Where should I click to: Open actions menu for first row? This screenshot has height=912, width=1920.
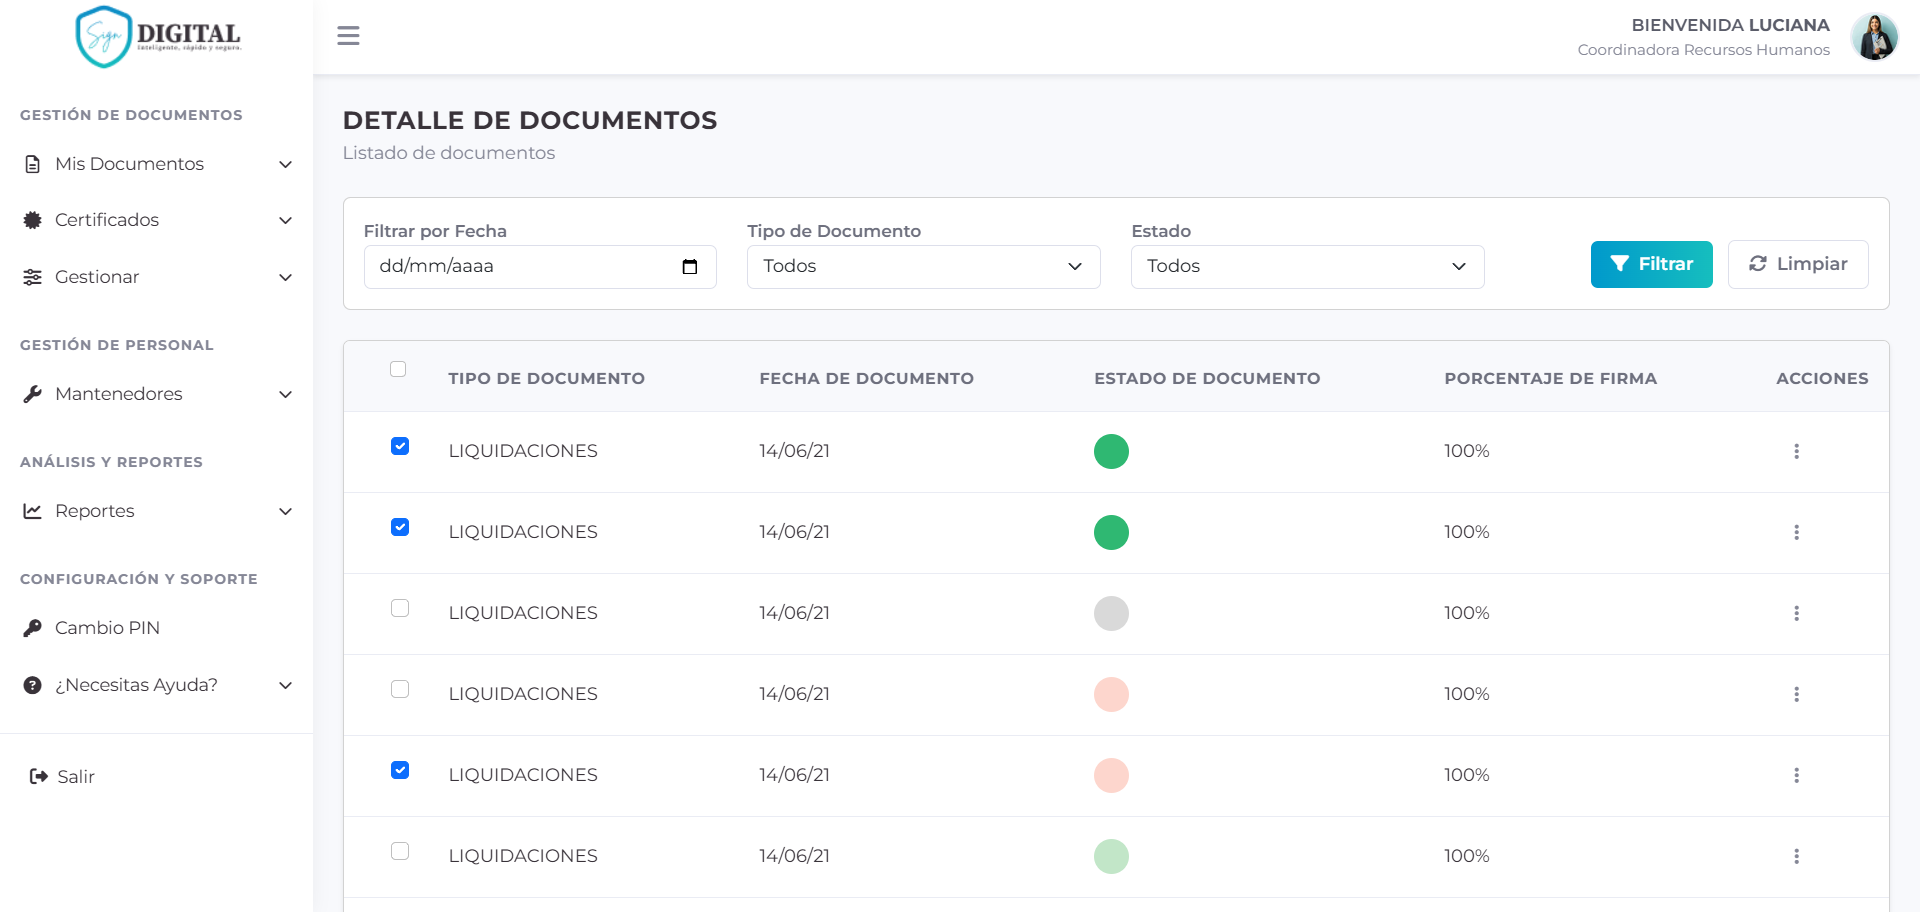tap(1797, 451)
